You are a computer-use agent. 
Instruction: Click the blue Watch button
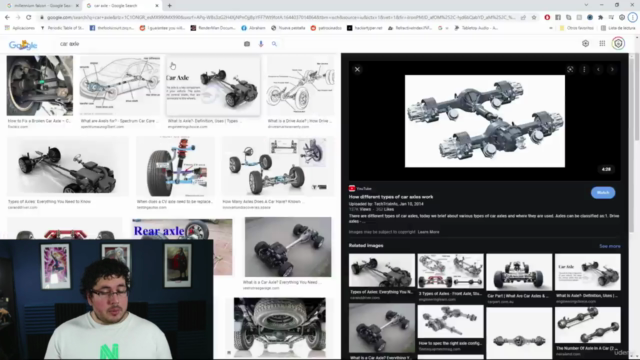(x=603, y=193)
